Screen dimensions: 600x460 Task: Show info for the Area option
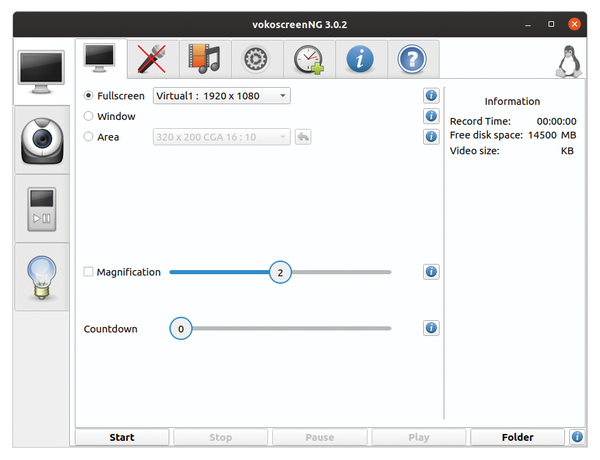[431, 136]
